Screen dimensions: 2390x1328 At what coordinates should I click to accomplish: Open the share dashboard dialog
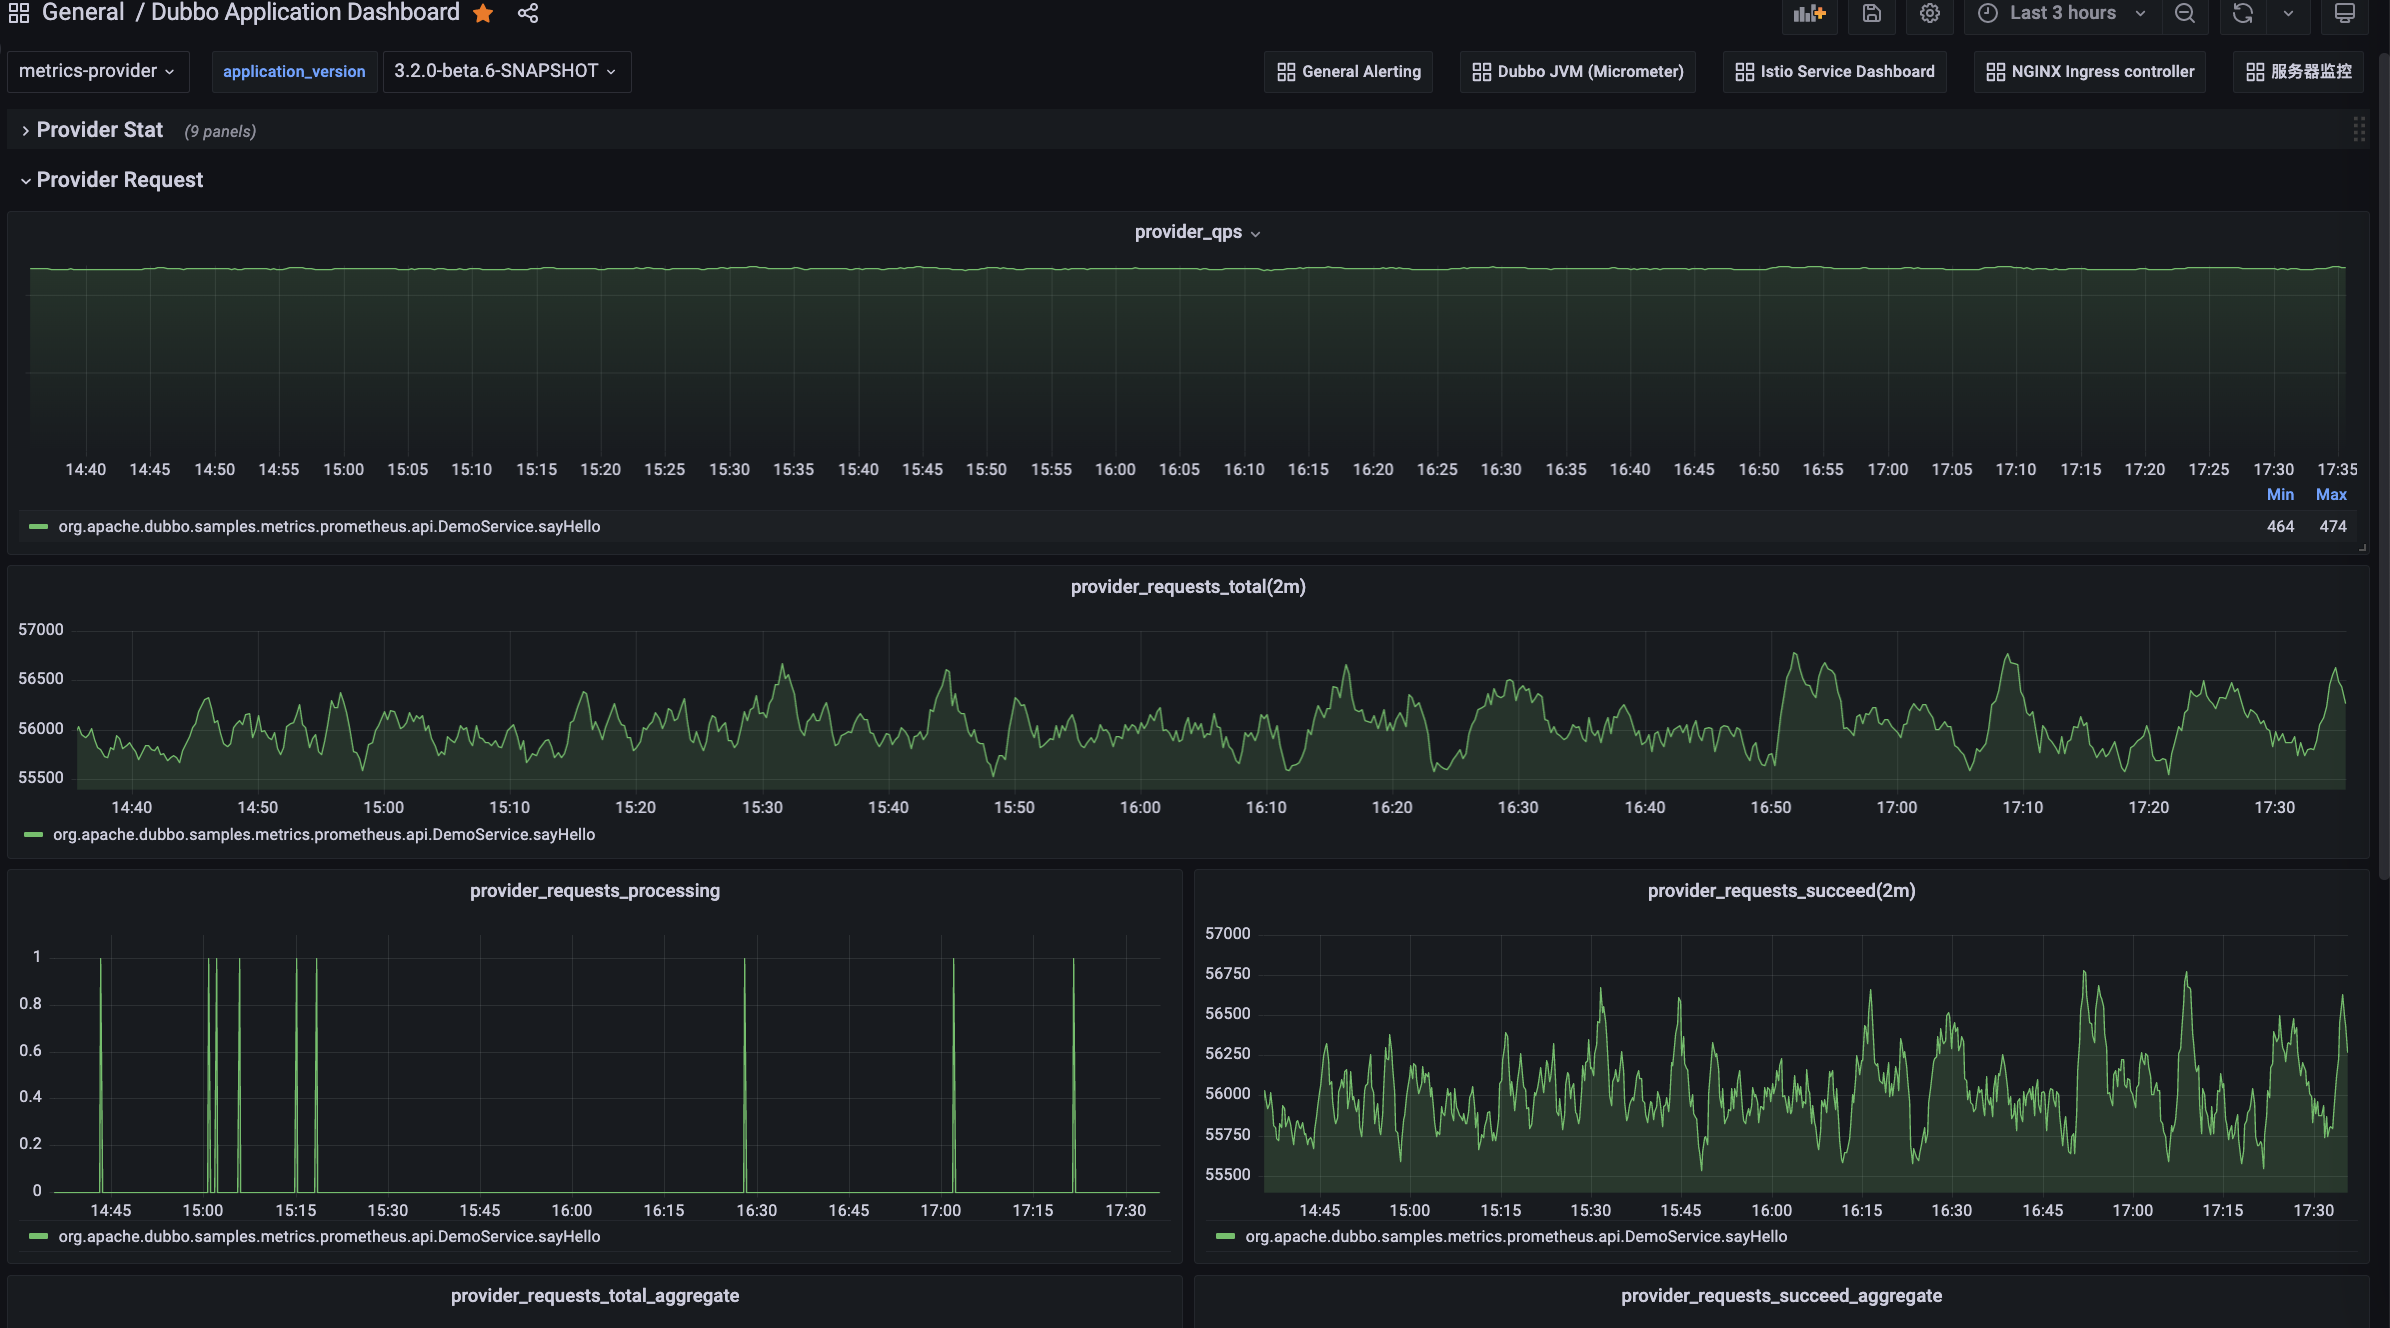[527, 13]
